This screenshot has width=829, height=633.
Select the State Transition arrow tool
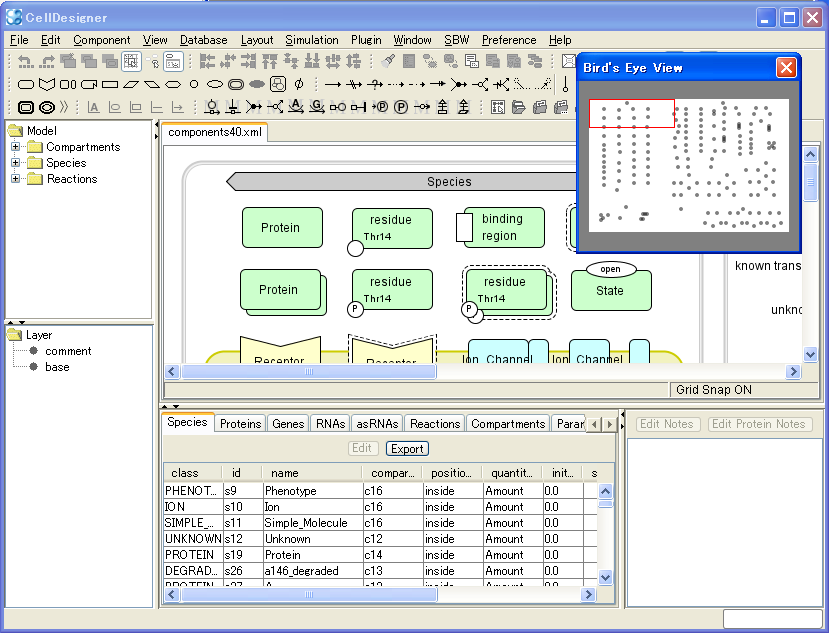tap(333, 84)
